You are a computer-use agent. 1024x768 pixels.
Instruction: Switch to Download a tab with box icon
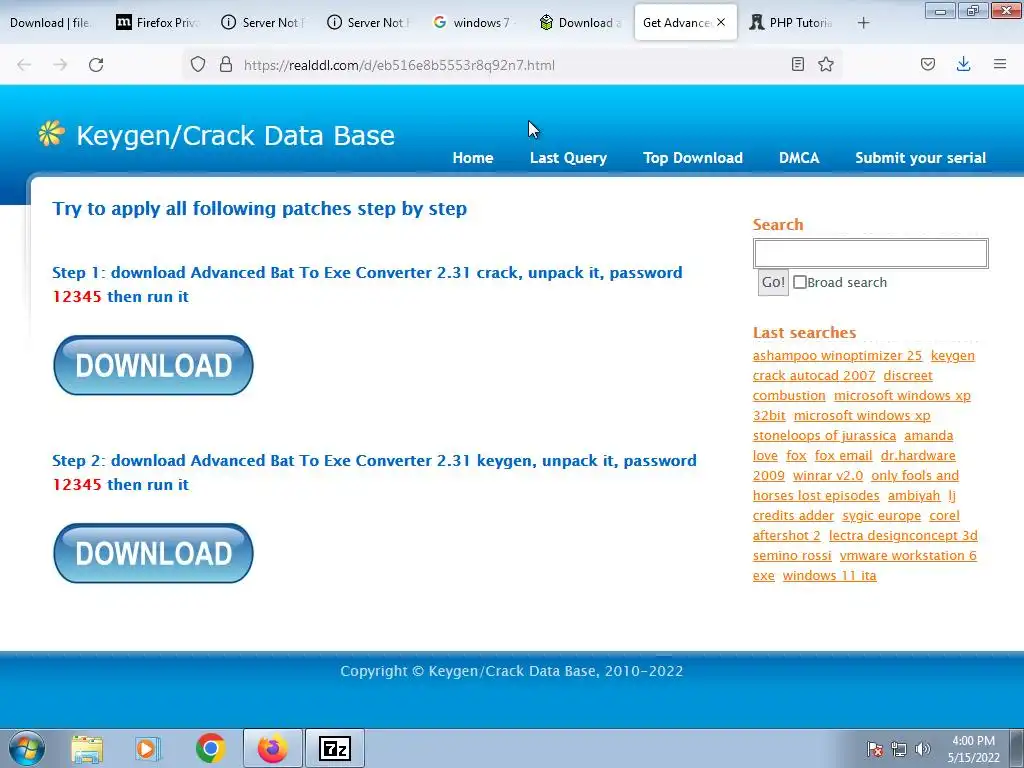(581, 22)
